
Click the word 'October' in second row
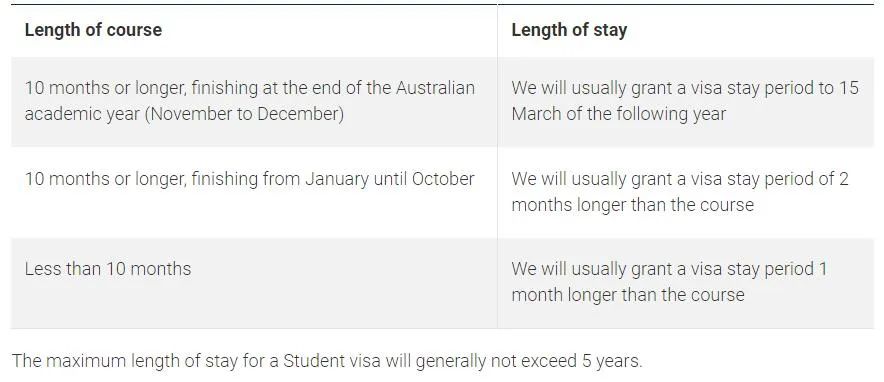pyautogui.click(x=443, y=179)
